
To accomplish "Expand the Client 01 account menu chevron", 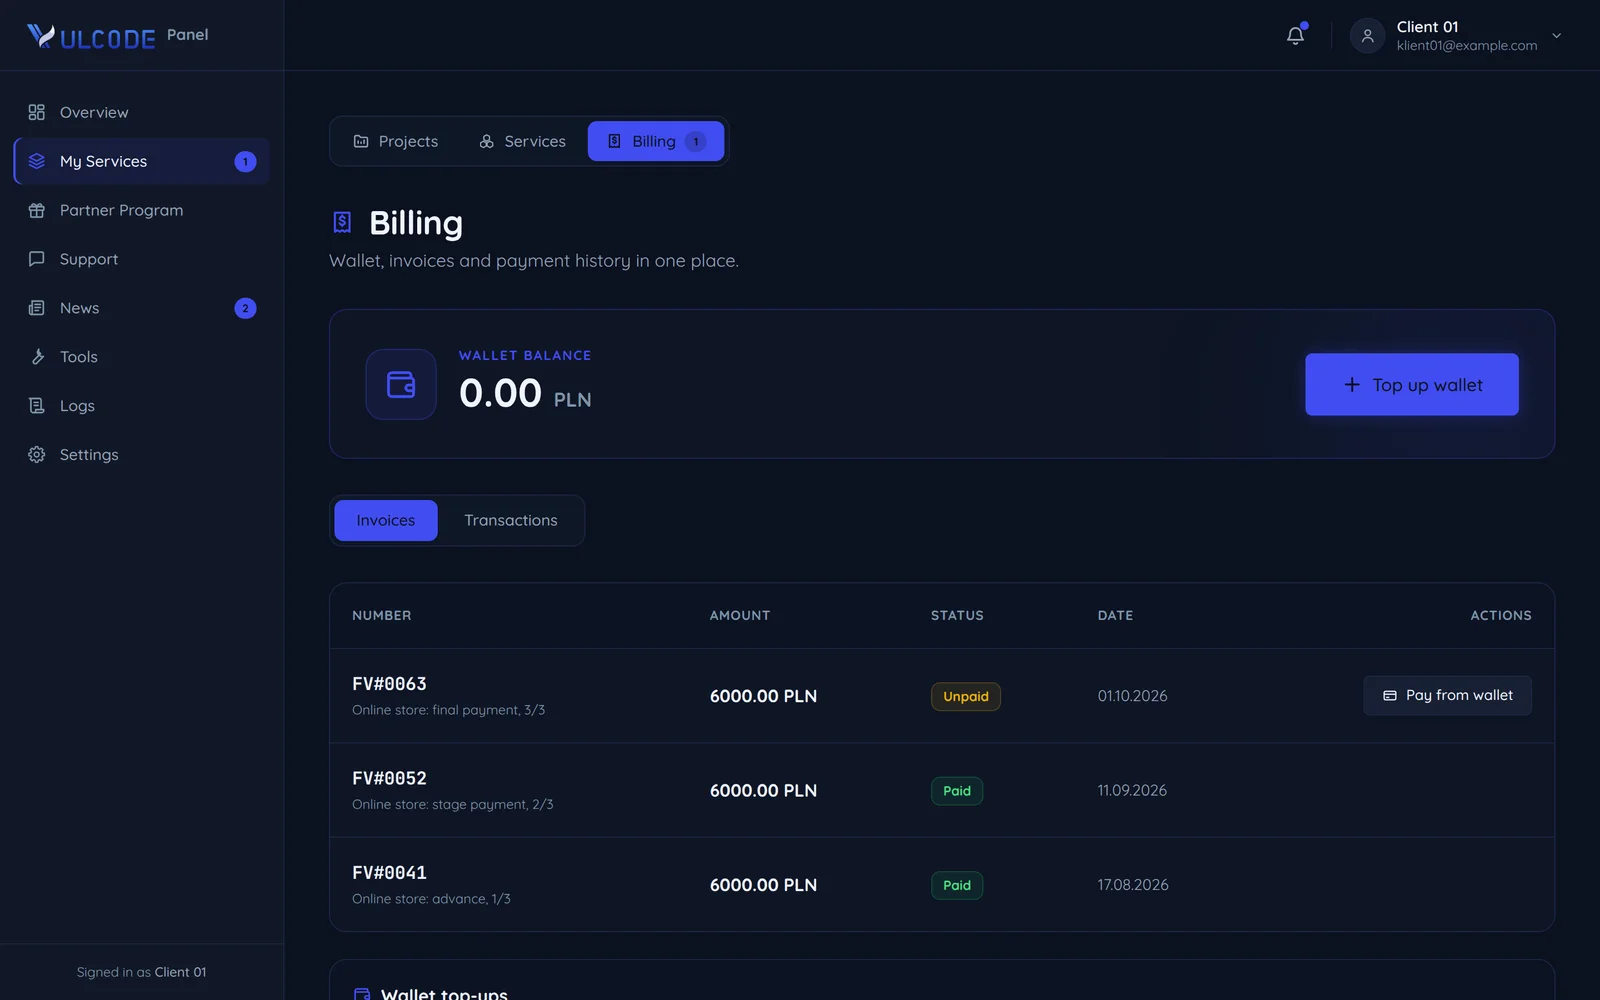I will 1556,36.
